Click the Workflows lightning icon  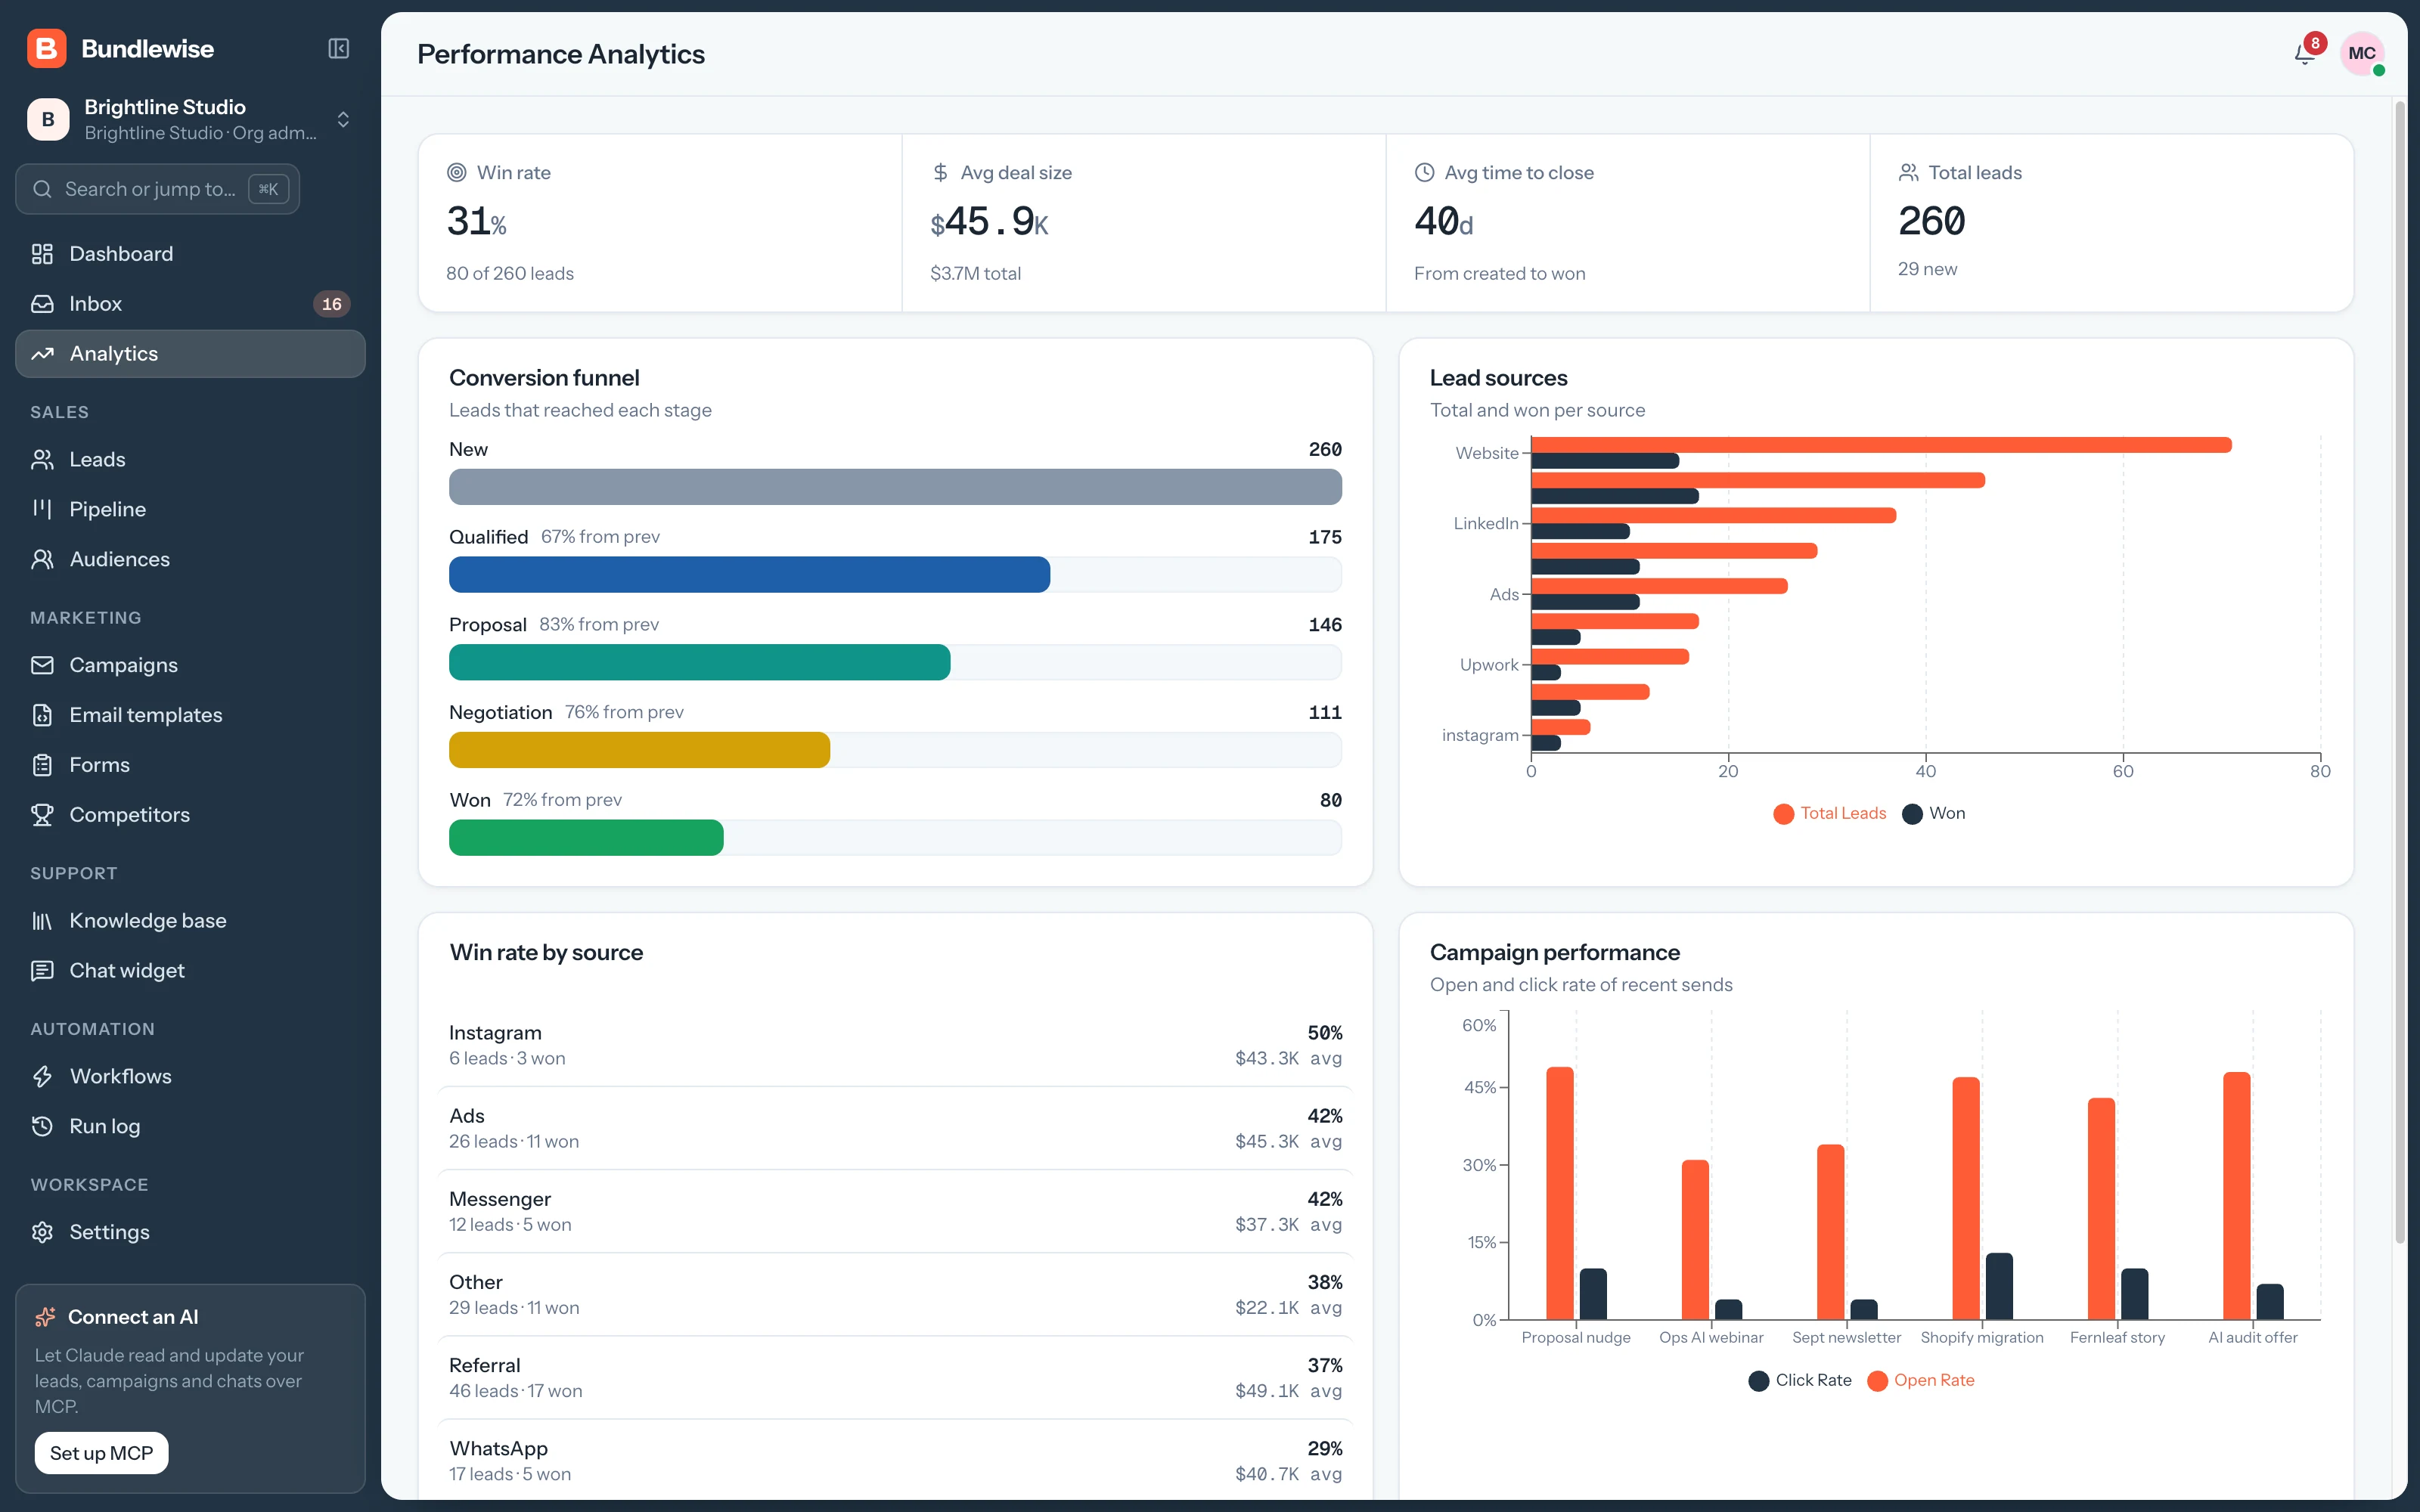(42, 1077)
